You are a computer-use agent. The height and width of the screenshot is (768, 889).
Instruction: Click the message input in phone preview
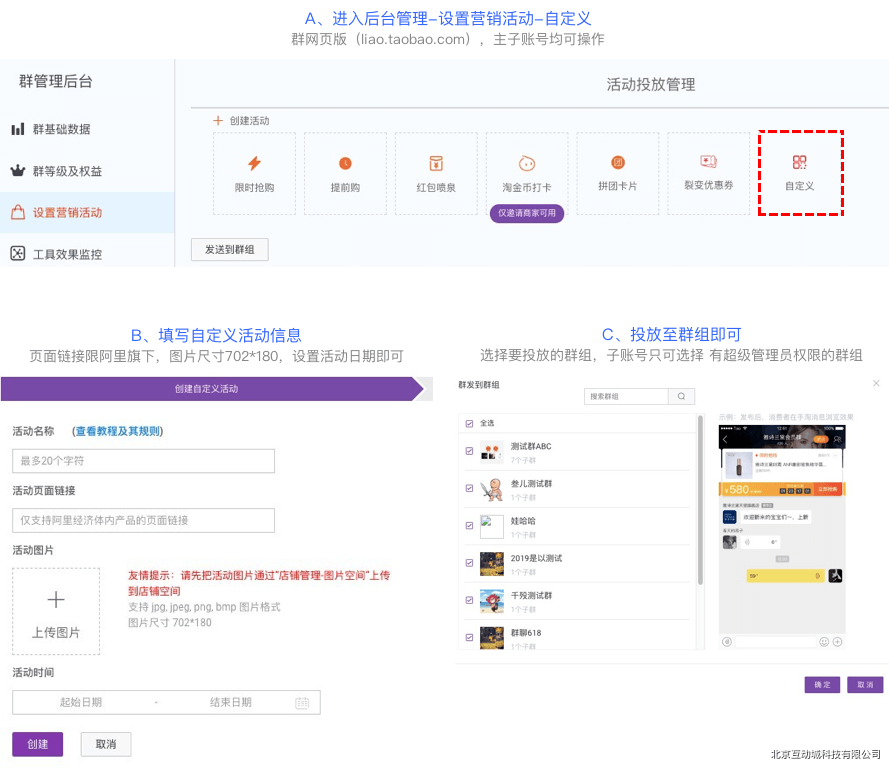click(x=776, y=642)
